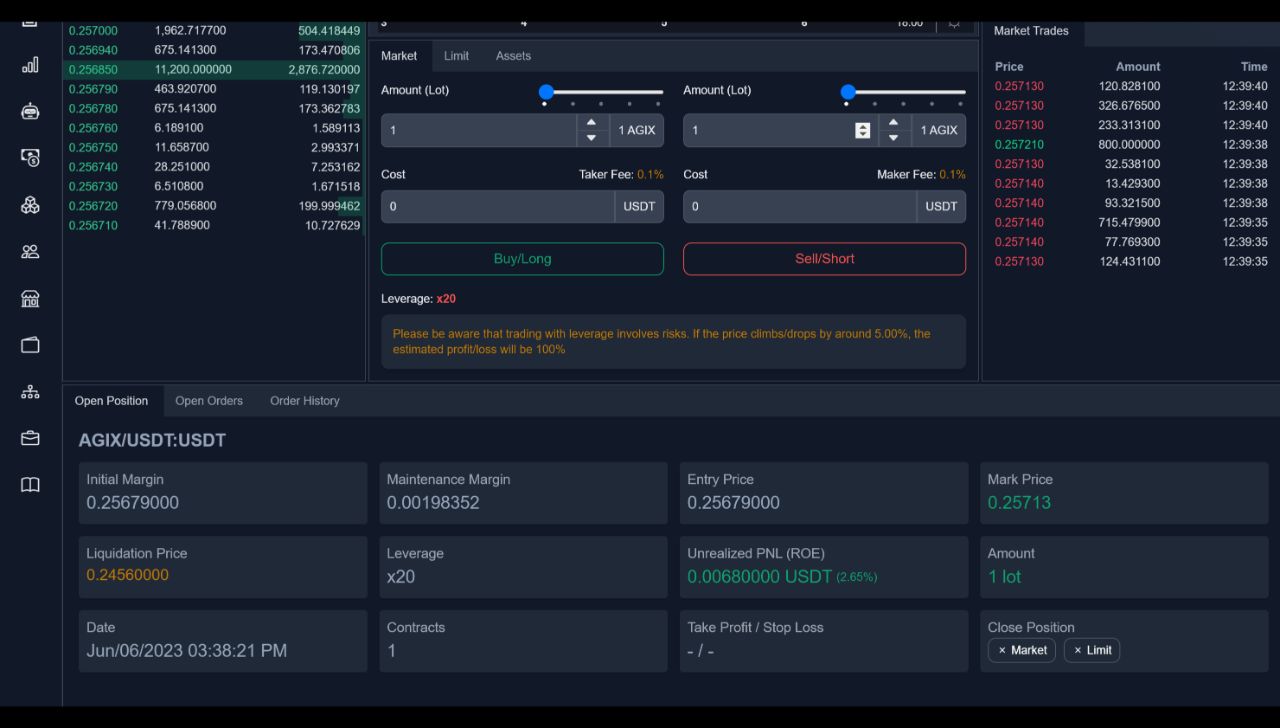Select the marketplace bank icon
Screen dimensions: 1280x728
[x=30, y=298]
